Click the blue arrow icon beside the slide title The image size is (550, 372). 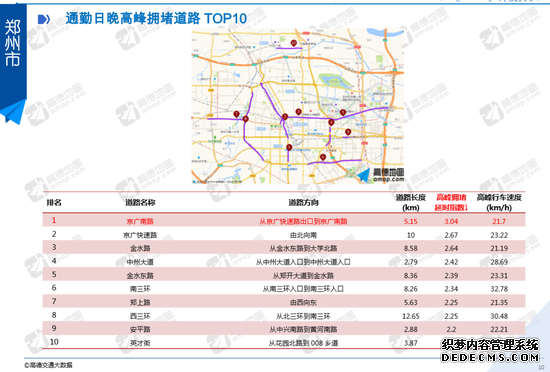pyautogui.click(x=44, y=19)
